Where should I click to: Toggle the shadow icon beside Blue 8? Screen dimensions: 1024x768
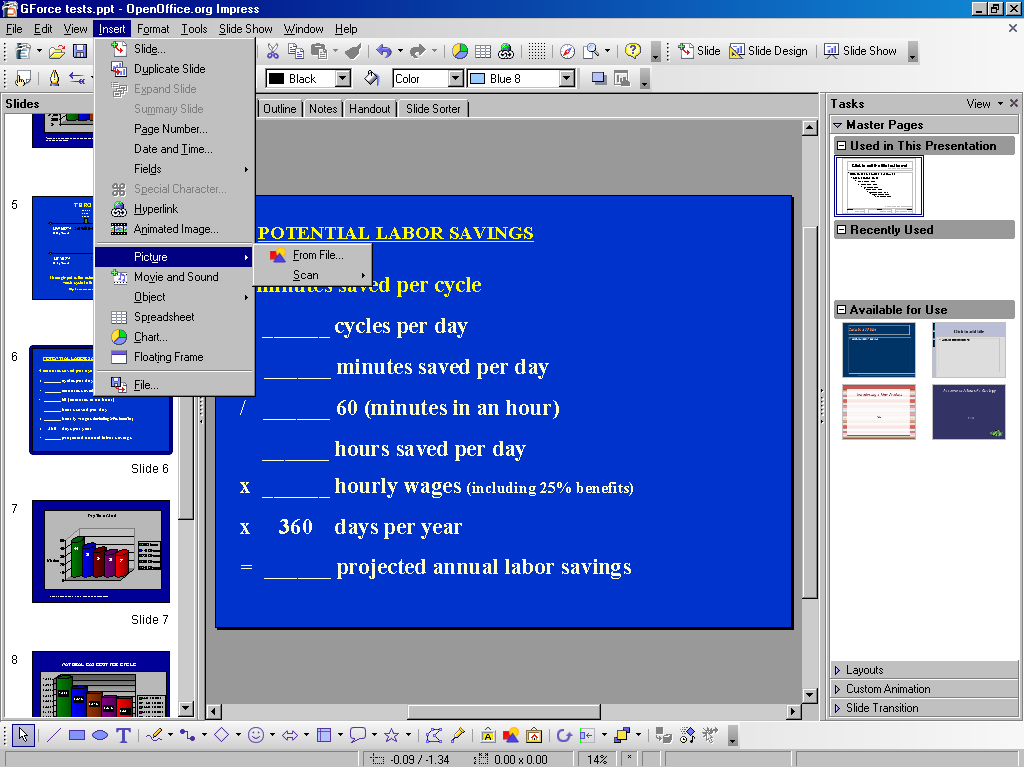[x=599, y=78]
